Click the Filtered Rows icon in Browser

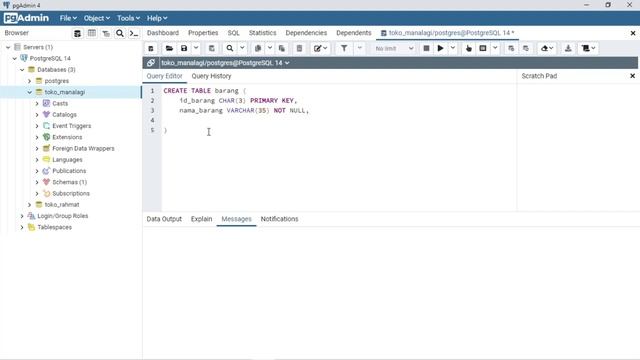tap(106, 33)
